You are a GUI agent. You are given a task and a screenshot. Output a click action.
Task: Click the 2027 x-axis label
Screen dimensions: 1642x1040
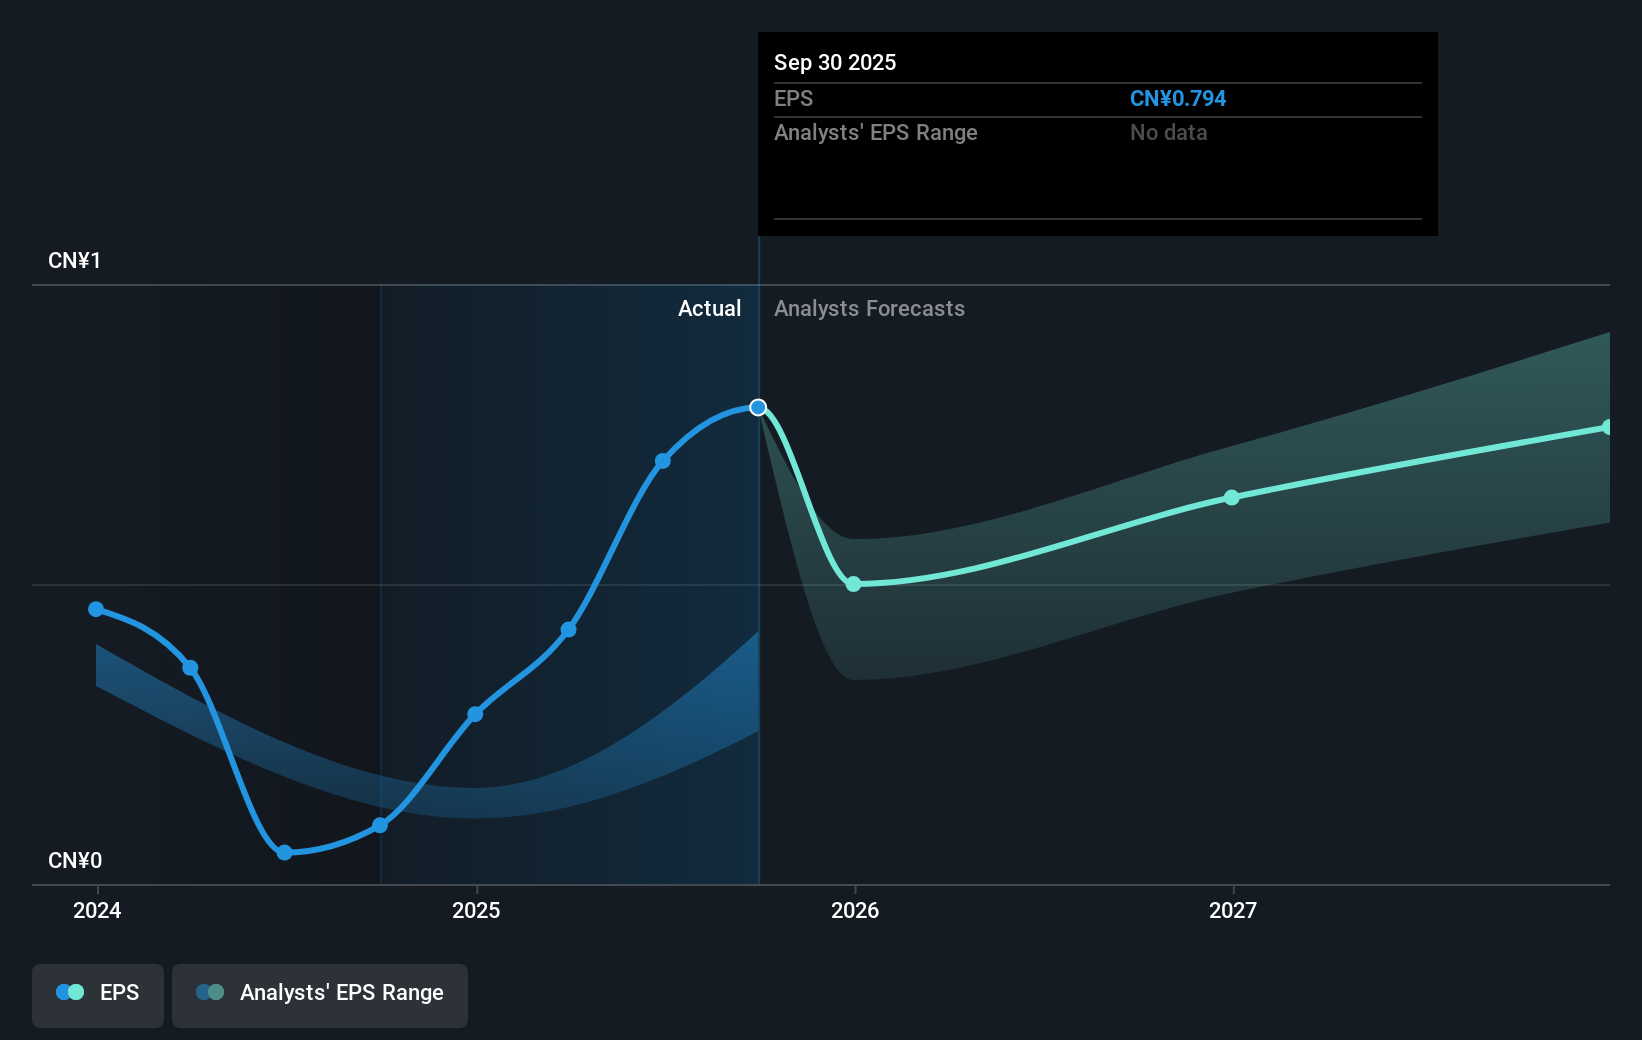pyautogui.click(x=1233, y=910)
